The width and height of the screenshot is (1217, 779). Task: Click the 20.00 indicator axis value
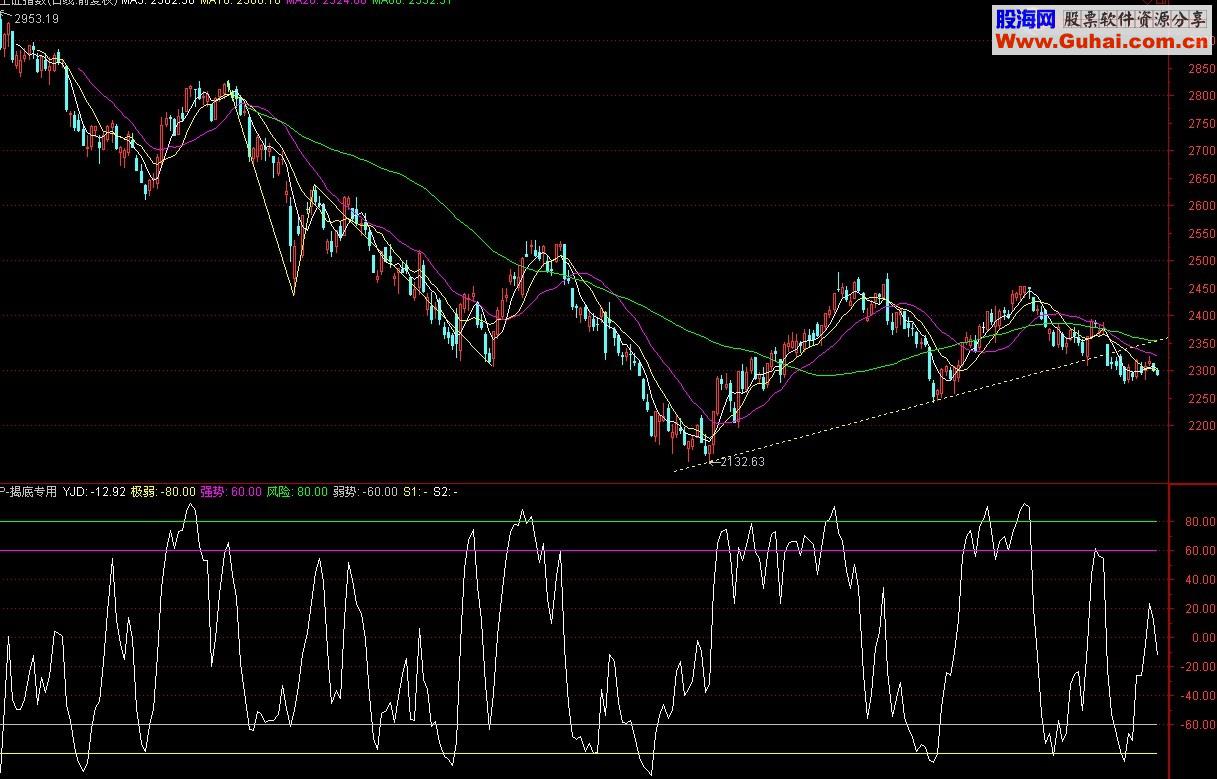coord(1200,608)
